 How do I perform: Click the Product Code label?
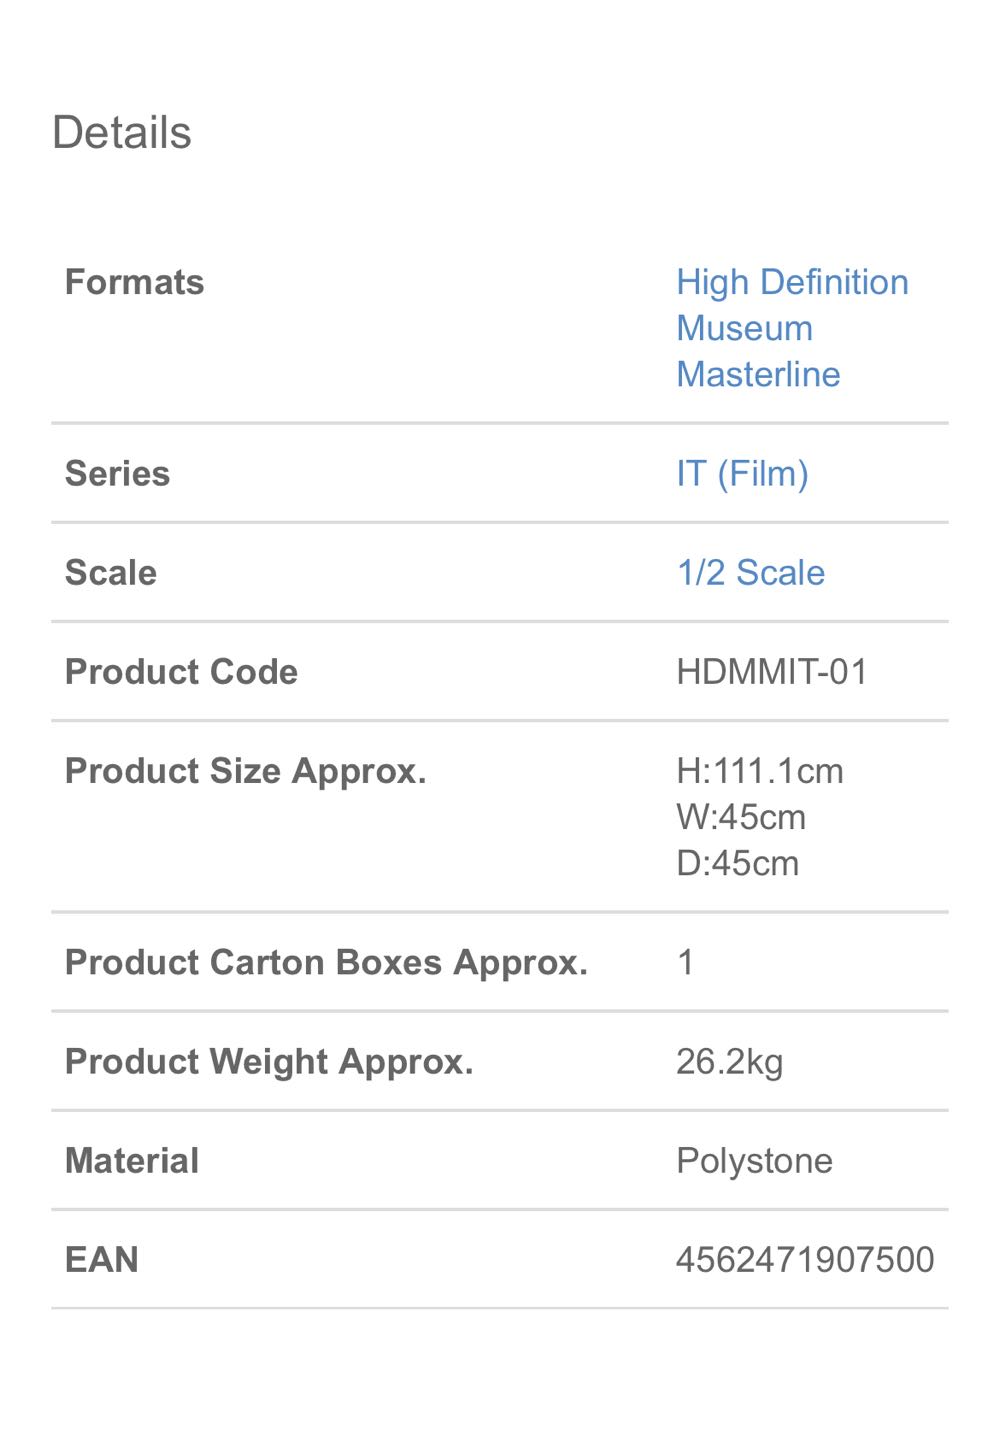click(181, 671)
